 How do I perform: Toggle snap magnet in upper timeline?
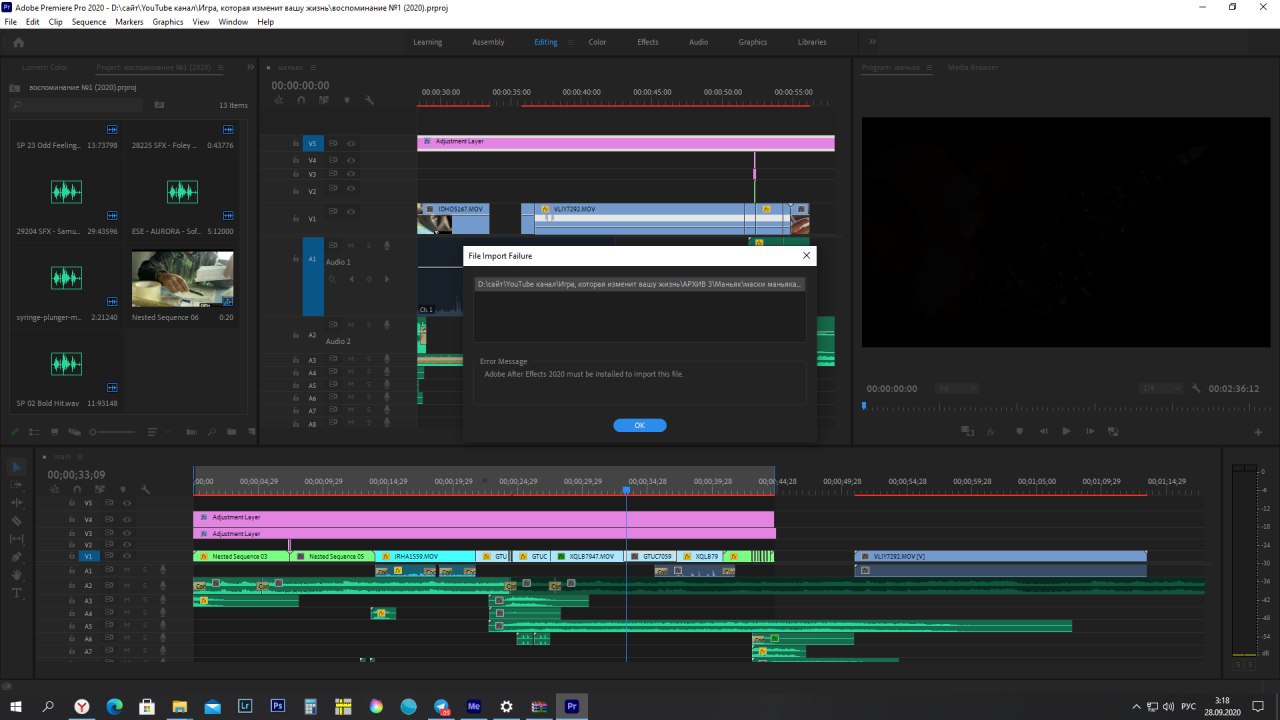(302, 100)
